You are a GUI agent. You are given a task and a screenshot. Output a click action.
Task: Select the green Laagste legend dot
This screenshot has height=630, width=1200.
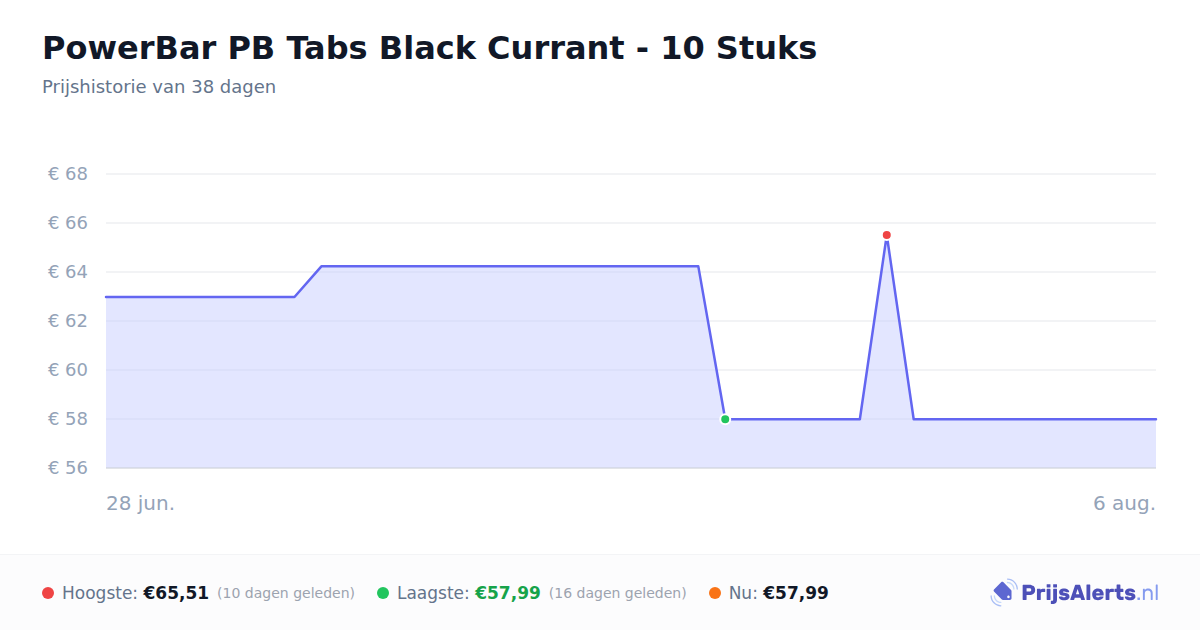(383, 593)
